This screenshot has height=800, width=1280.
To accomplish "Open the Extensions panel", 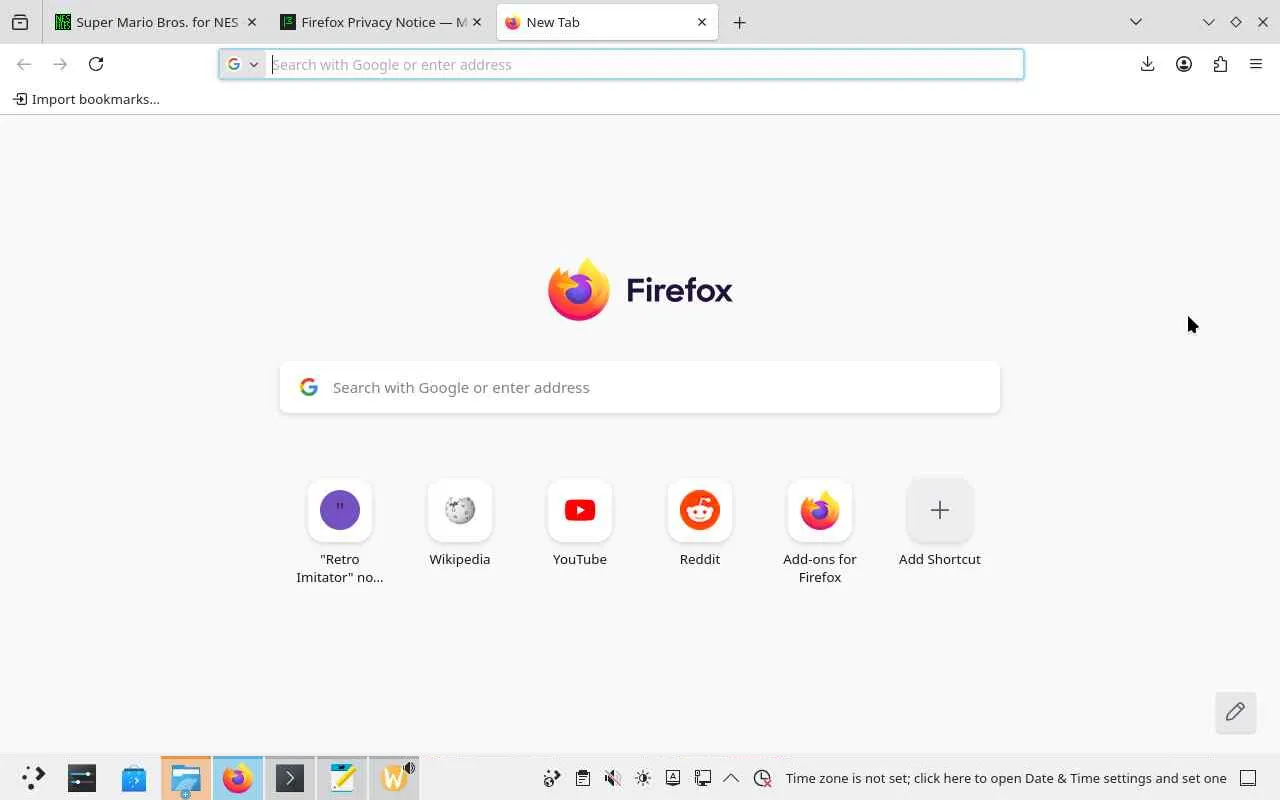I will [x=1220, y=64].
